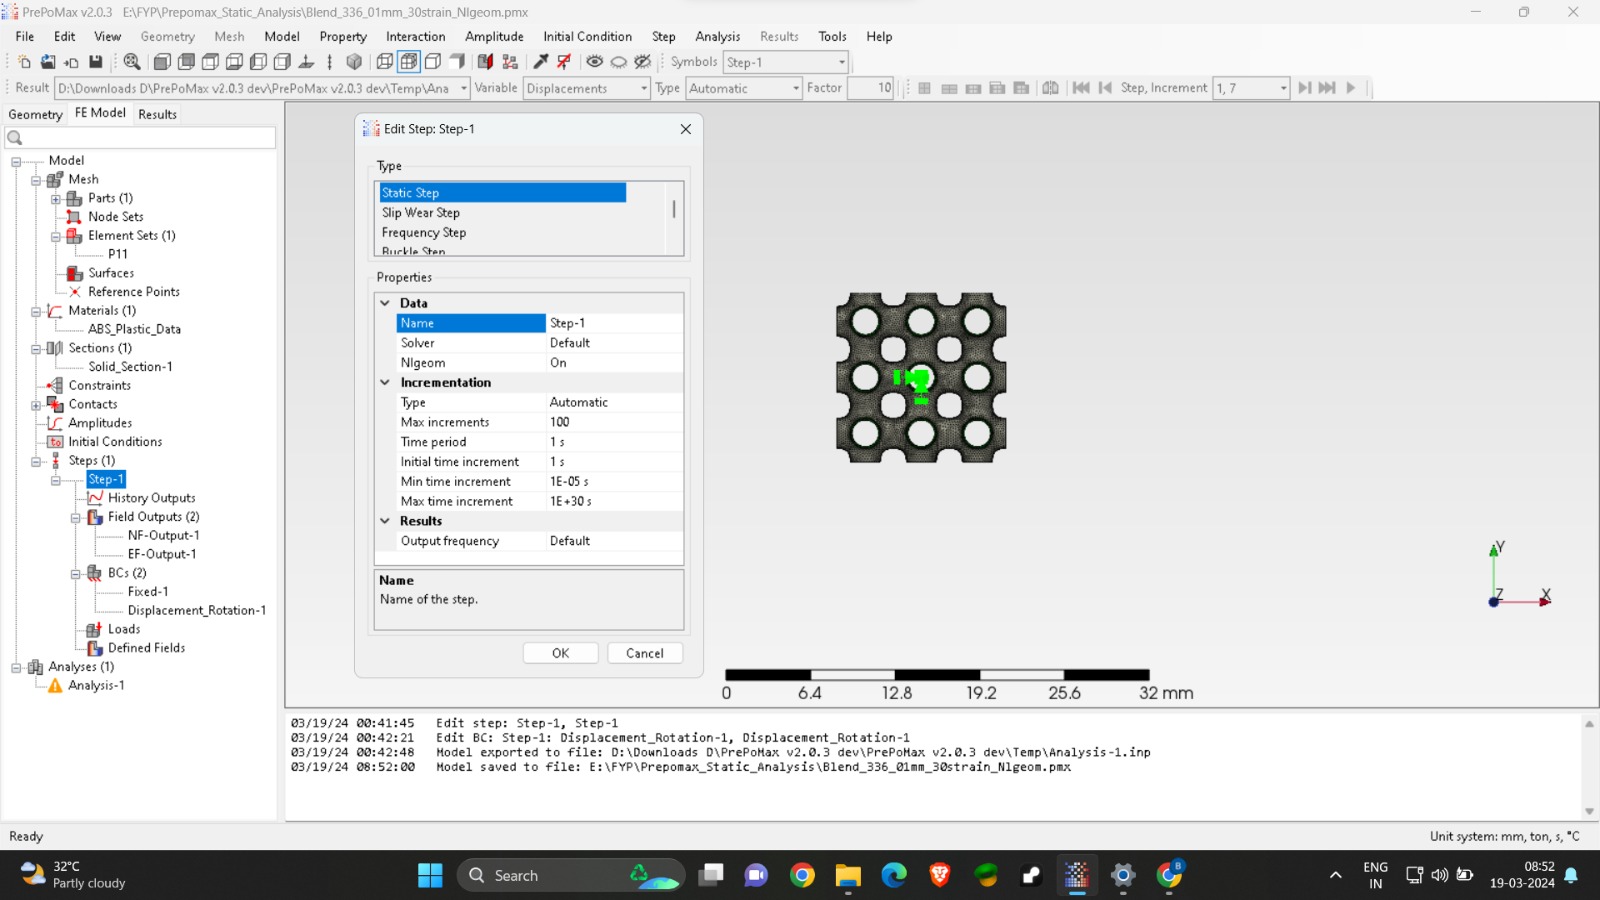Open the Type Automatic dropdown in toolbar

(795, 88)
